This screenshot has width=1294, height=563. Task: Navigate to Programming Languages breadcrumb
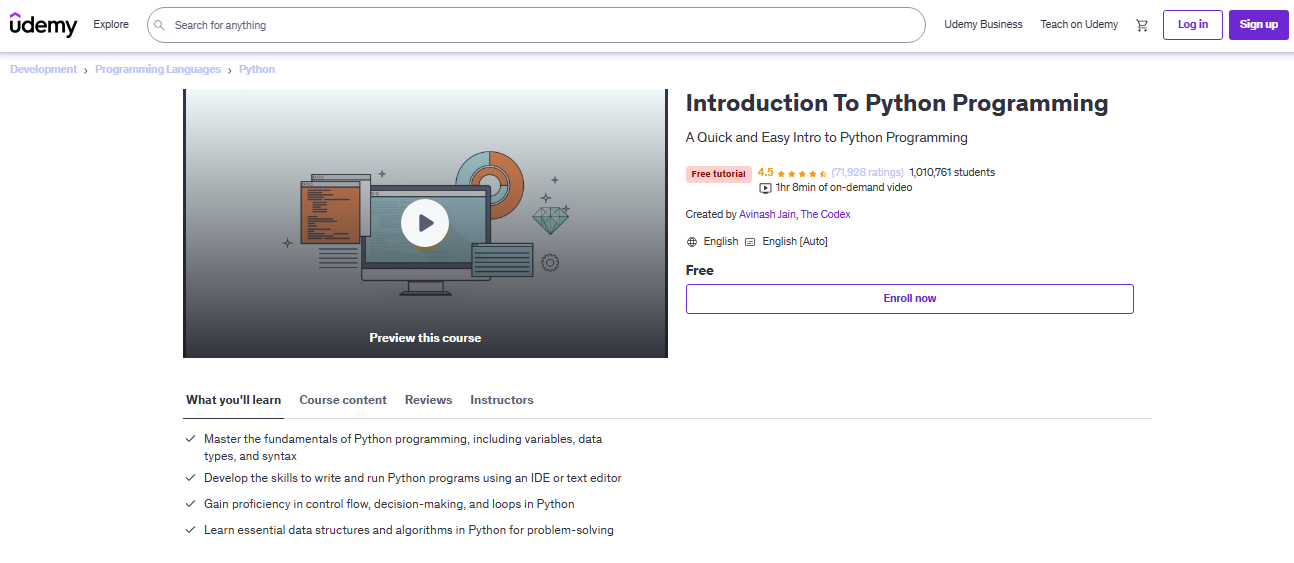click(x=158, y=70)
